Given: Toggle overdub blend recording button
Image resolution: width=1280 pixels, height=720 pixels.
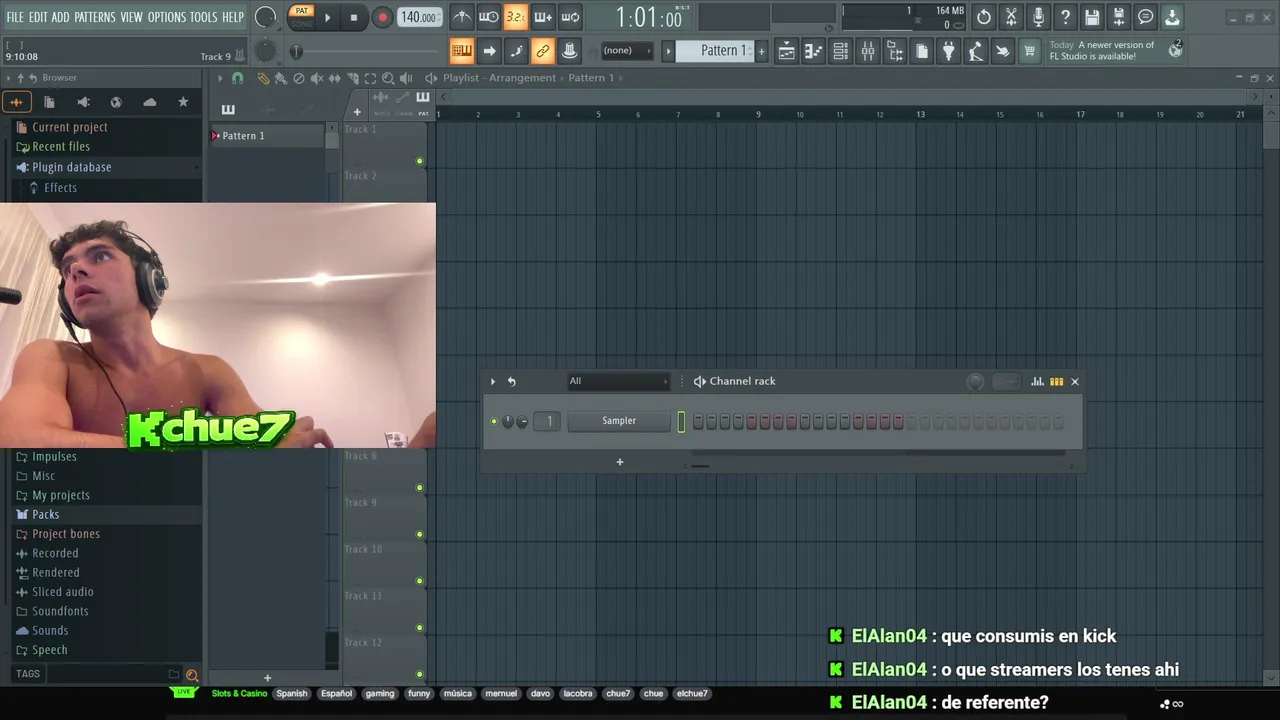Looking at the screenshot, I should (542, 17).
